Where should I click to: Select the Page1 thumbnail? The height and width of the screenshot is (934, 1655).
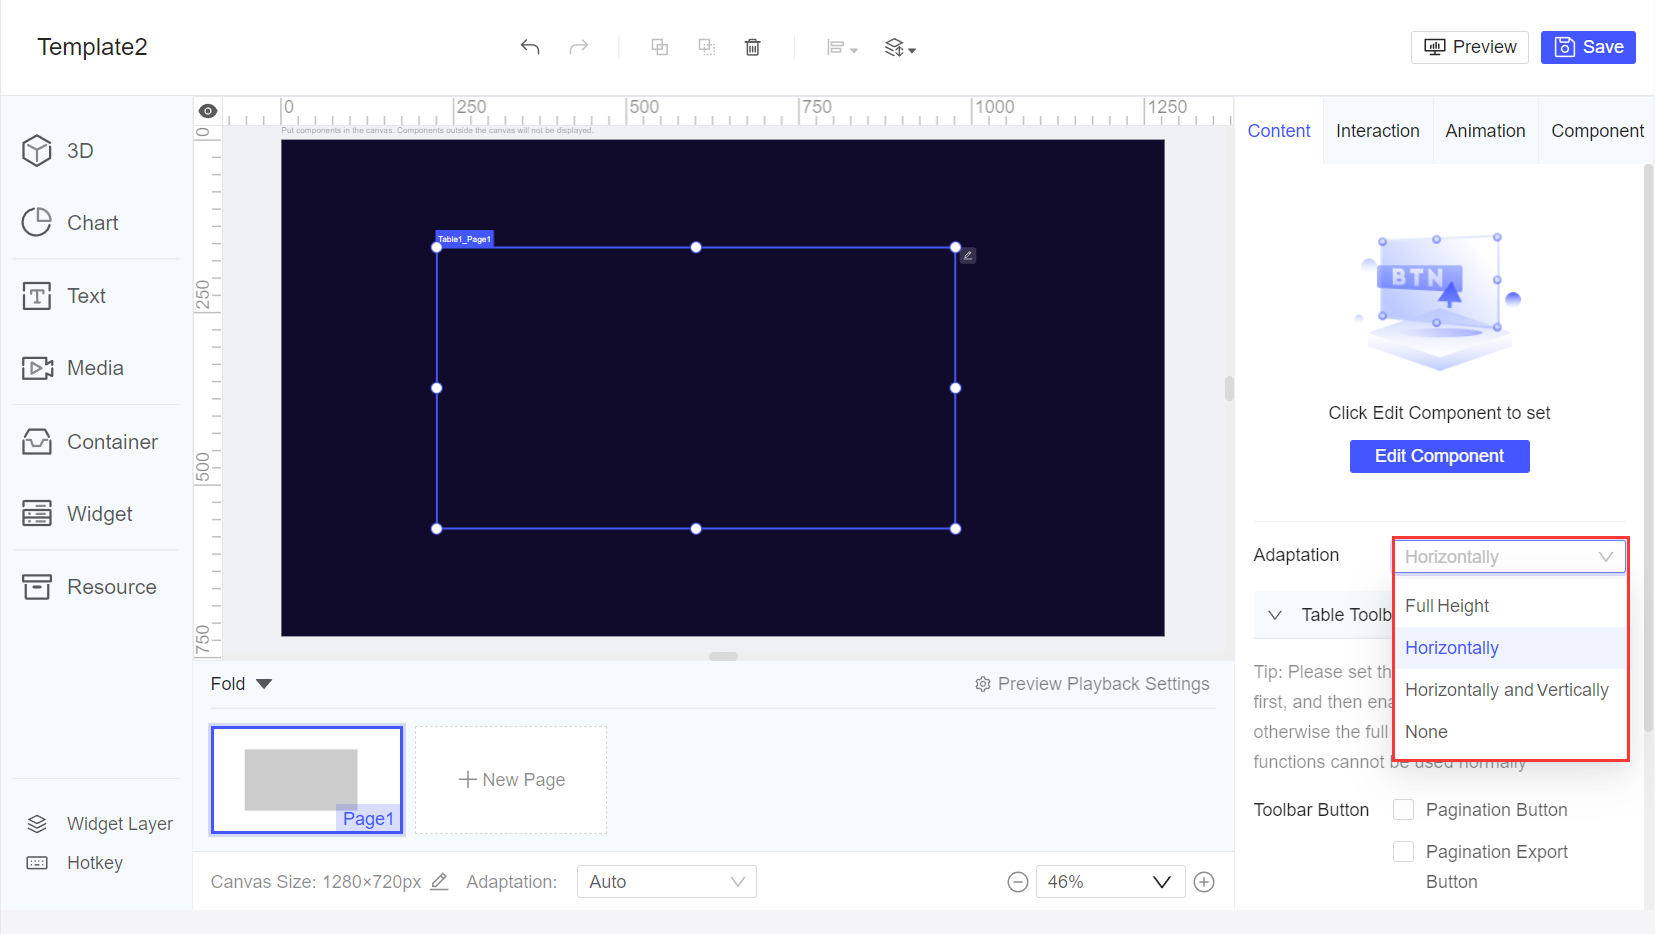[x=306, y=780]
